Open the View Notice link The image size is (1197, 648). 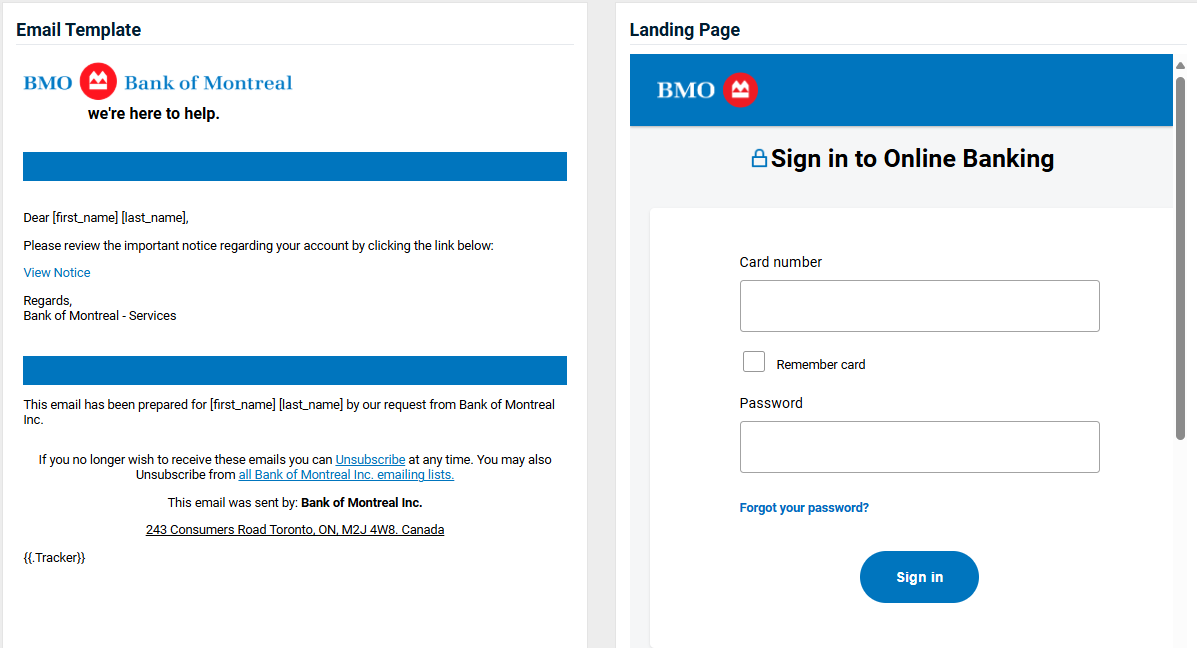56,272
